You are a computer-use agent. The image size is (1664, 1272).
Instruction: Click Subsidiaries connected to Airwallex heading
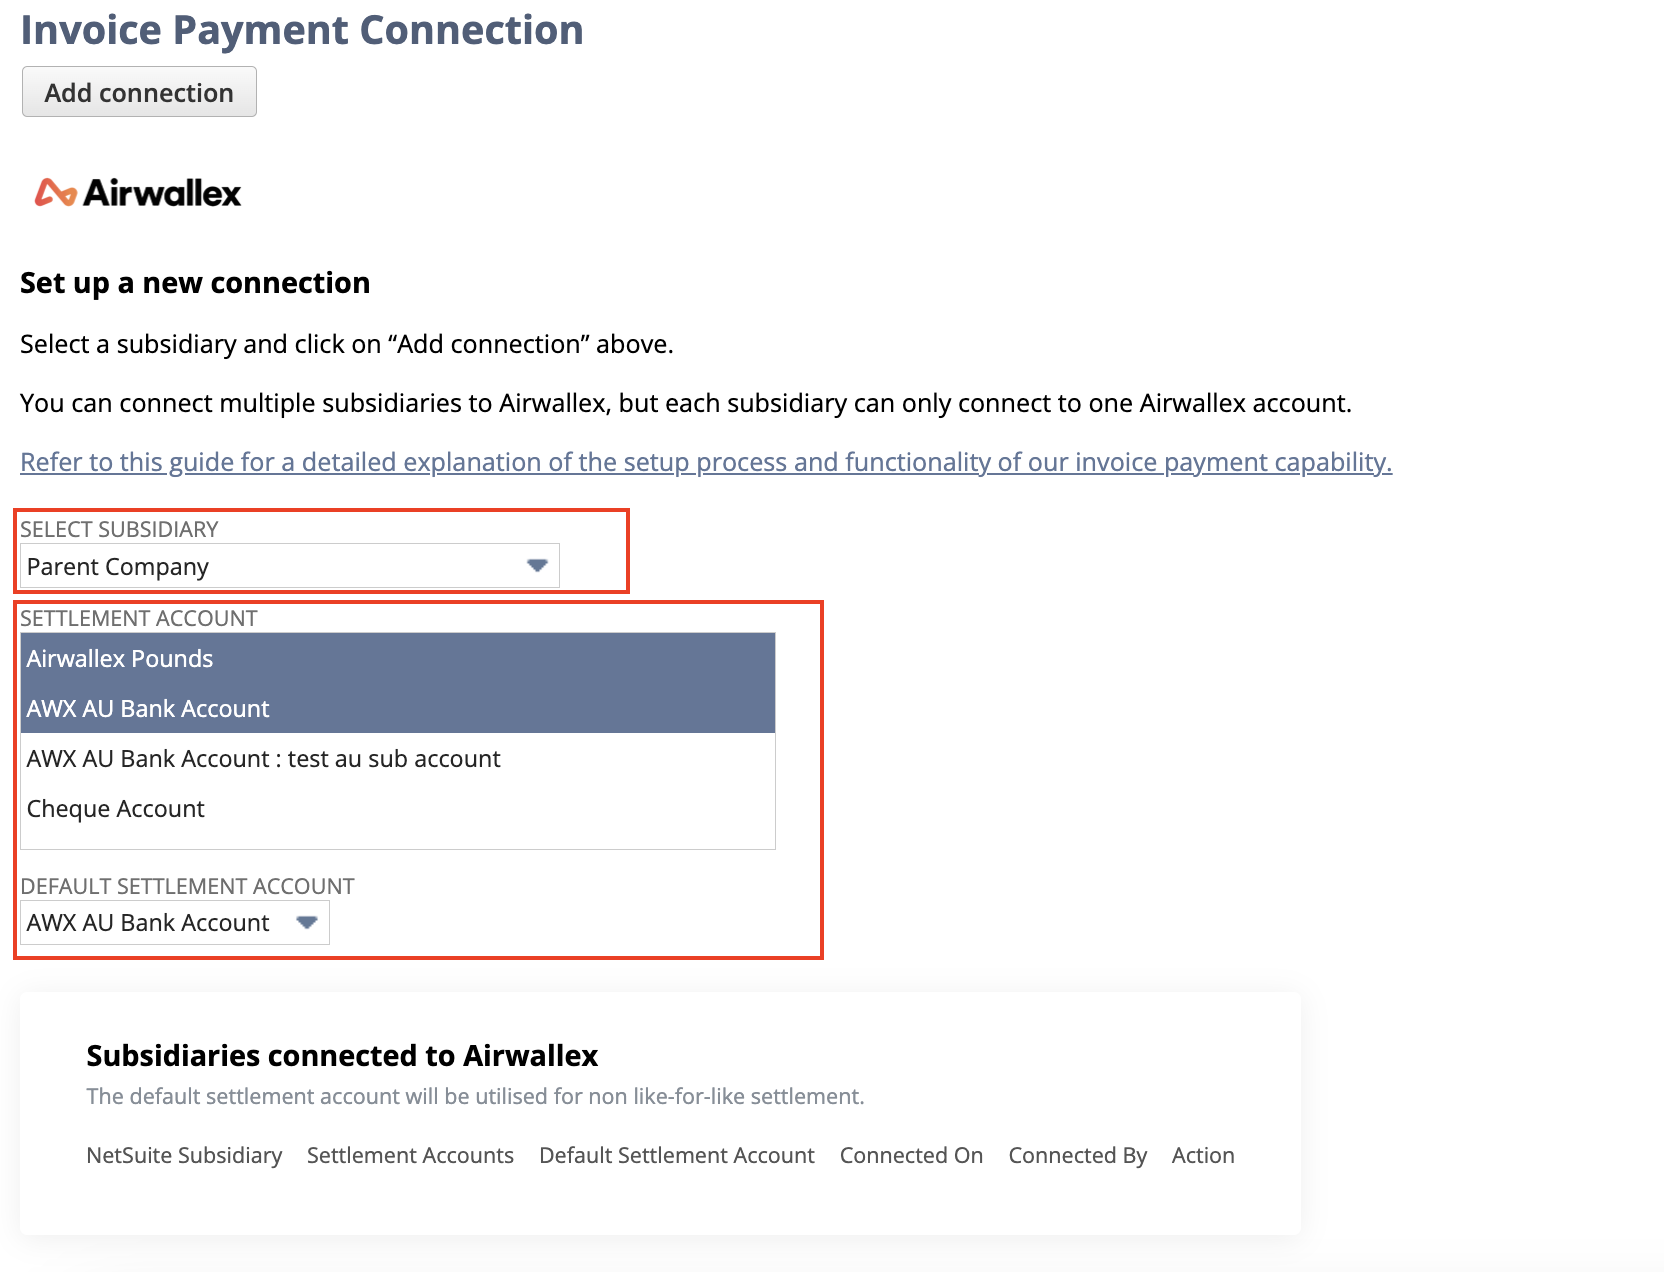pyautogui.click(x=342, y=1055)
